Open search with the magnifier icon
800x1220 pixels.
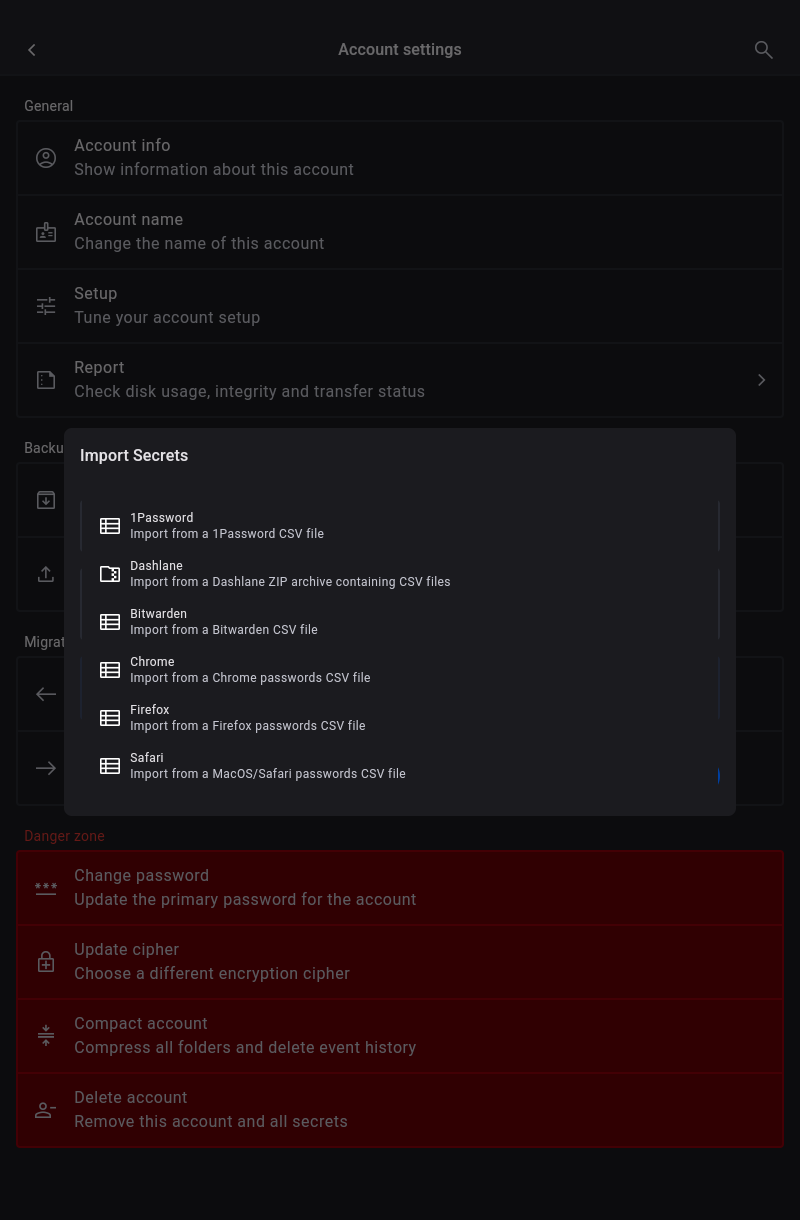pos(763,50)
